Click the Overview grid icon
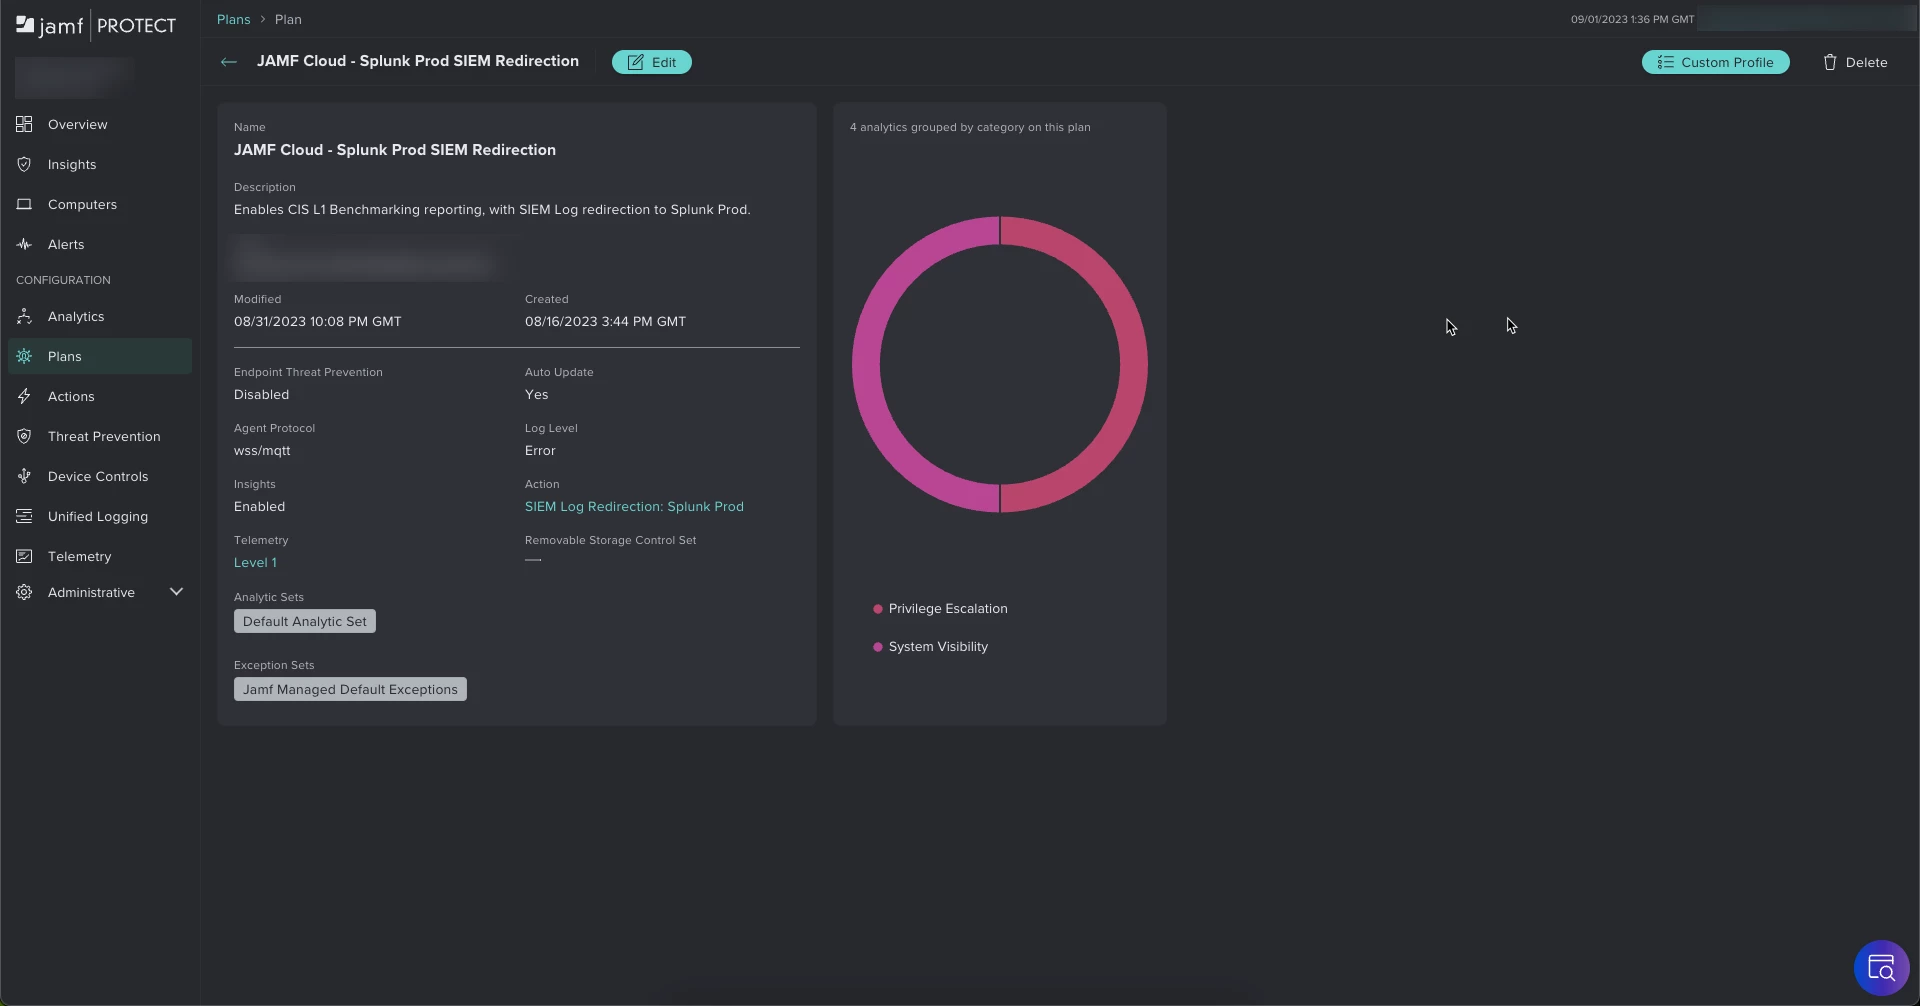 [x=24, y=124]
